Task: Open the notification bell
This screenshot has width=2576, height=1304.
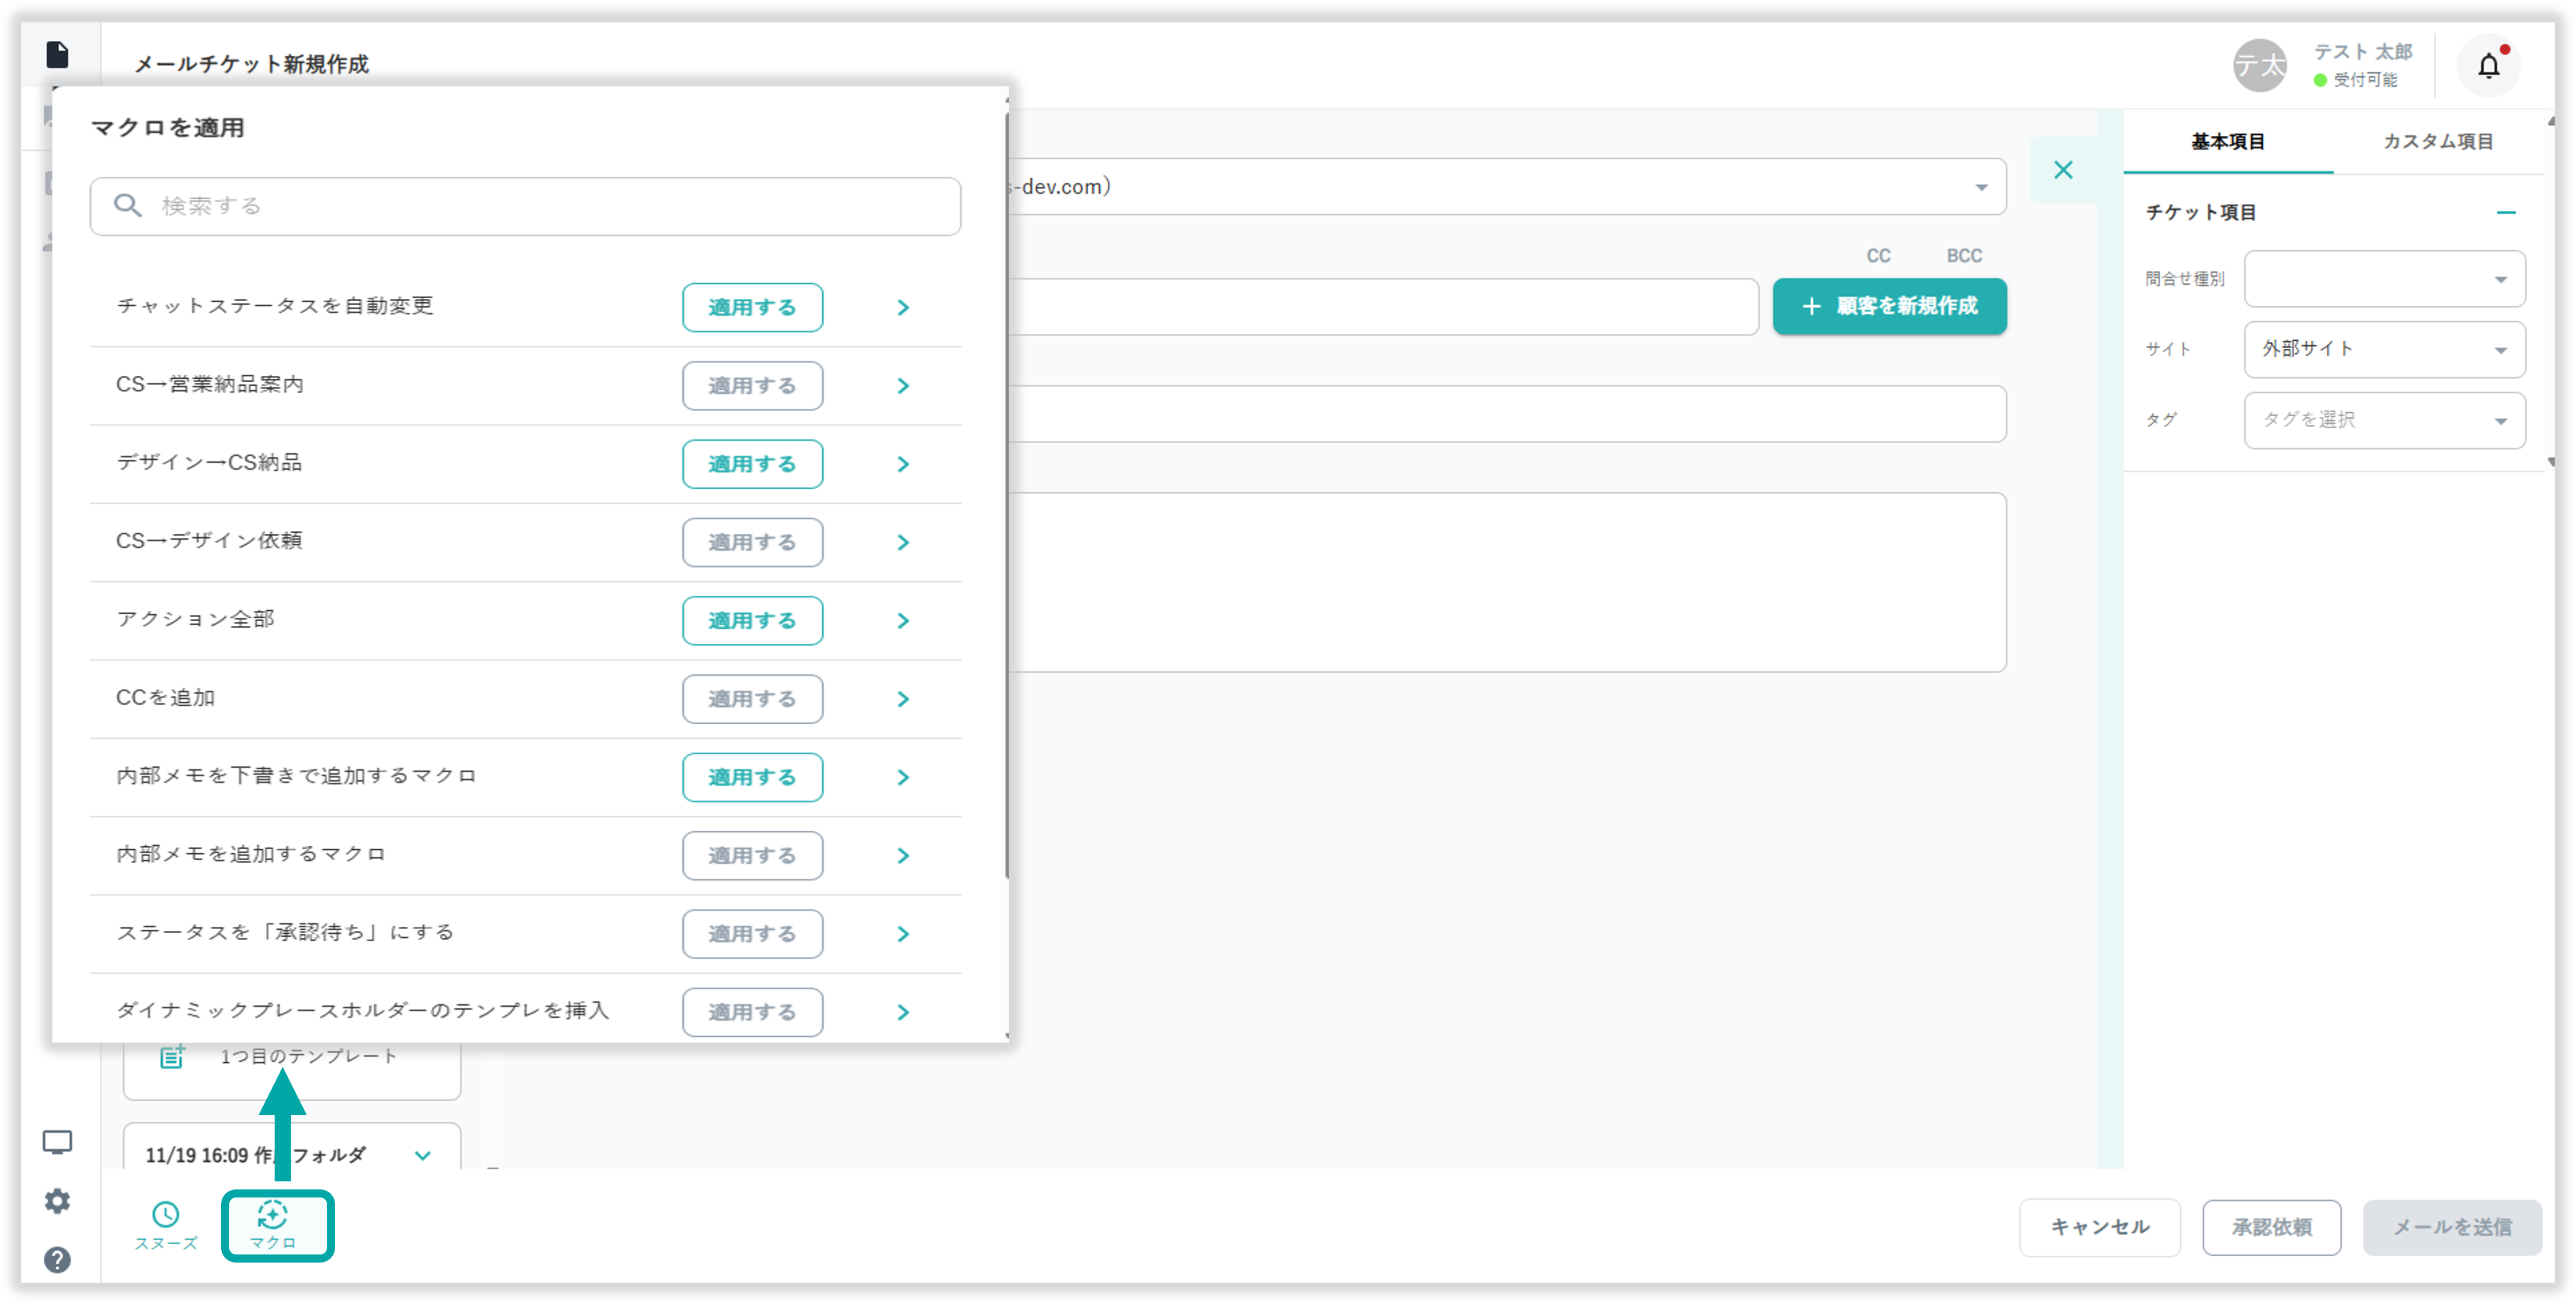Action: click(2488, 66)
